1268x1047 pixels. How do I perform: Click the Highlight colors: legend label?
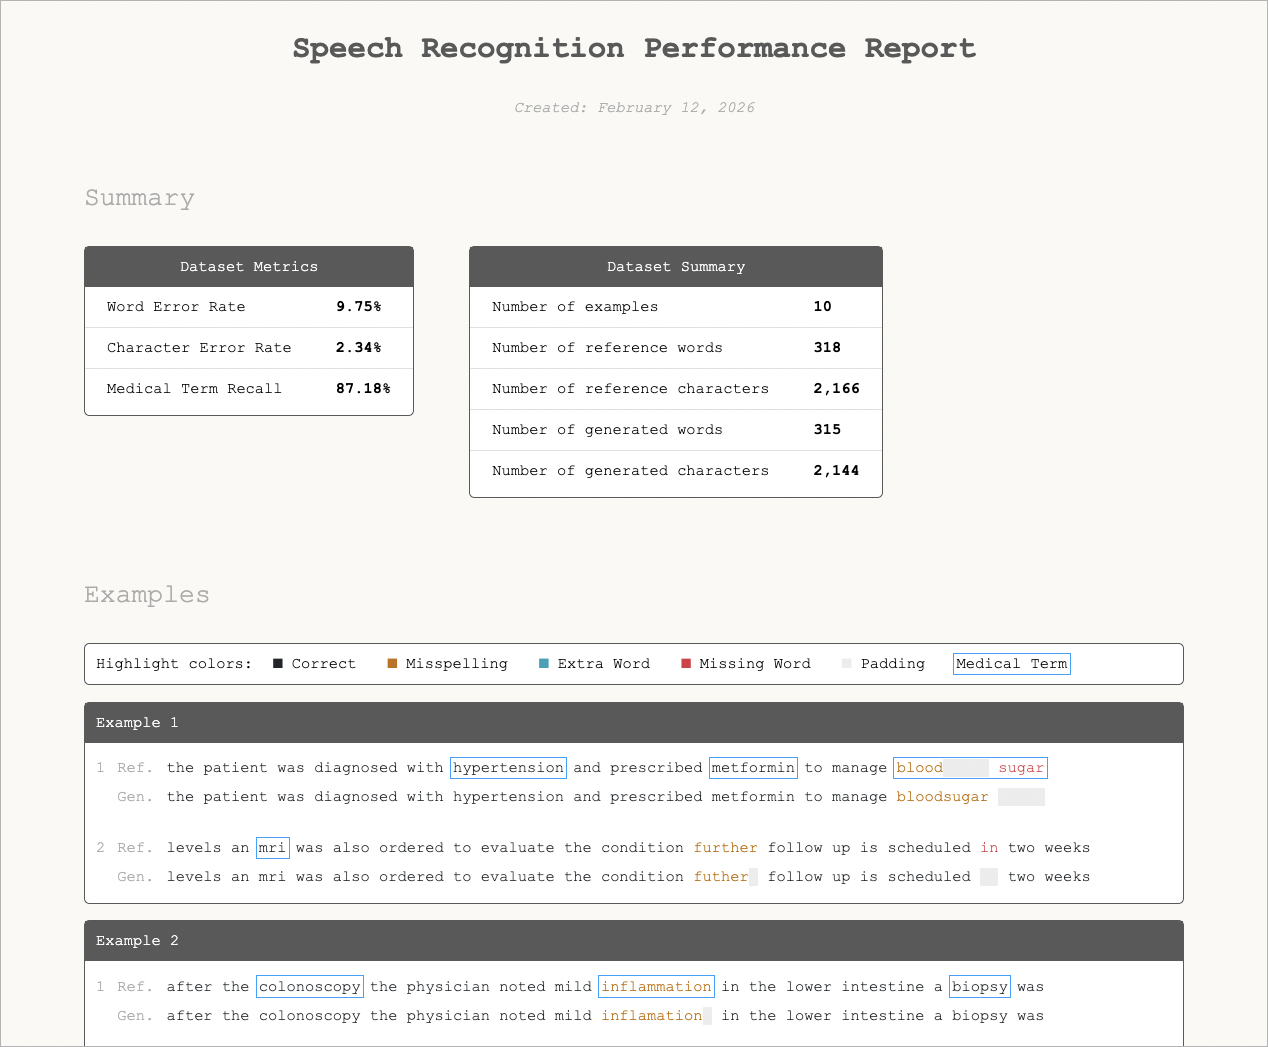point(174,664)
